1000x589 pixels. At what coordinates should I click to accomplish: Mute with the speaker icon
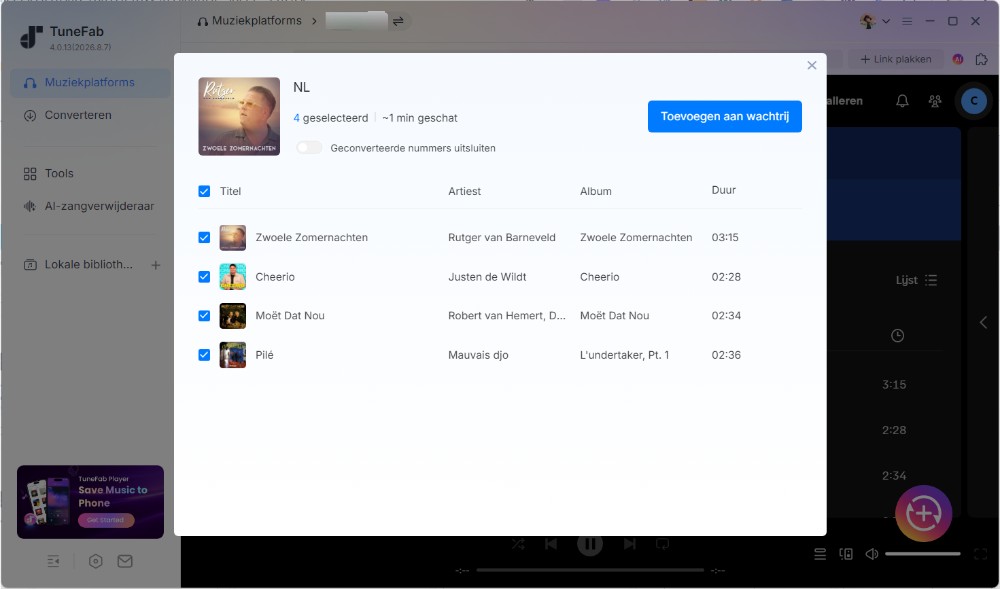pyautogui.click(x=872, y=554)
